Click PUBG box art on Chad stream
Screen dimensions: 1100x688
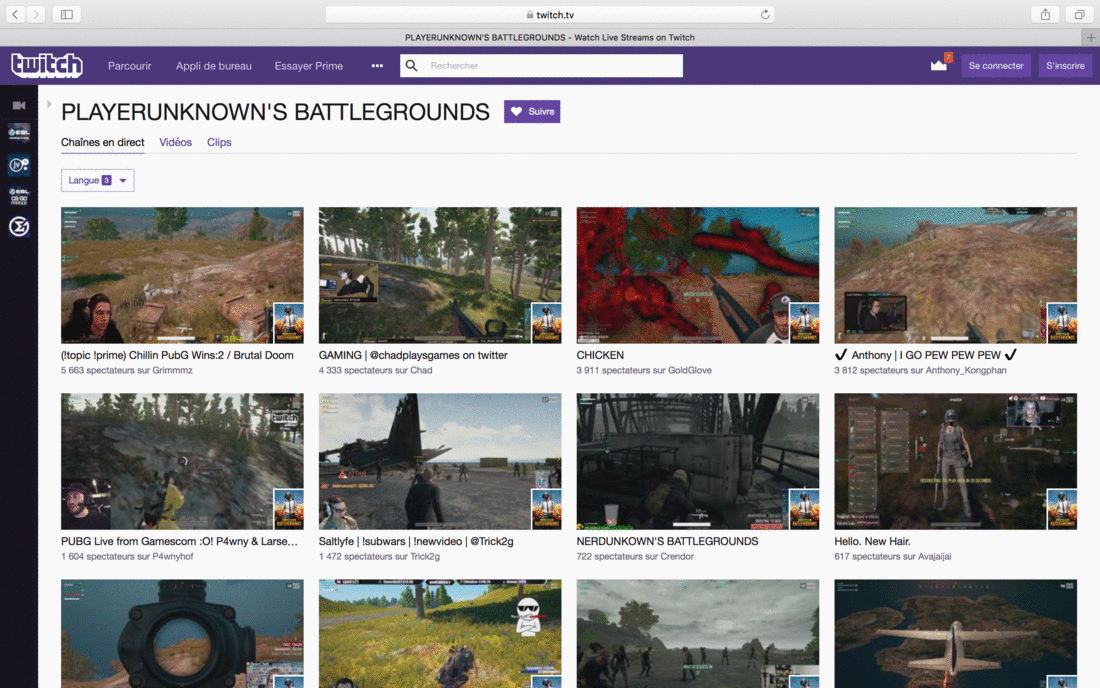tap(546, 323)
